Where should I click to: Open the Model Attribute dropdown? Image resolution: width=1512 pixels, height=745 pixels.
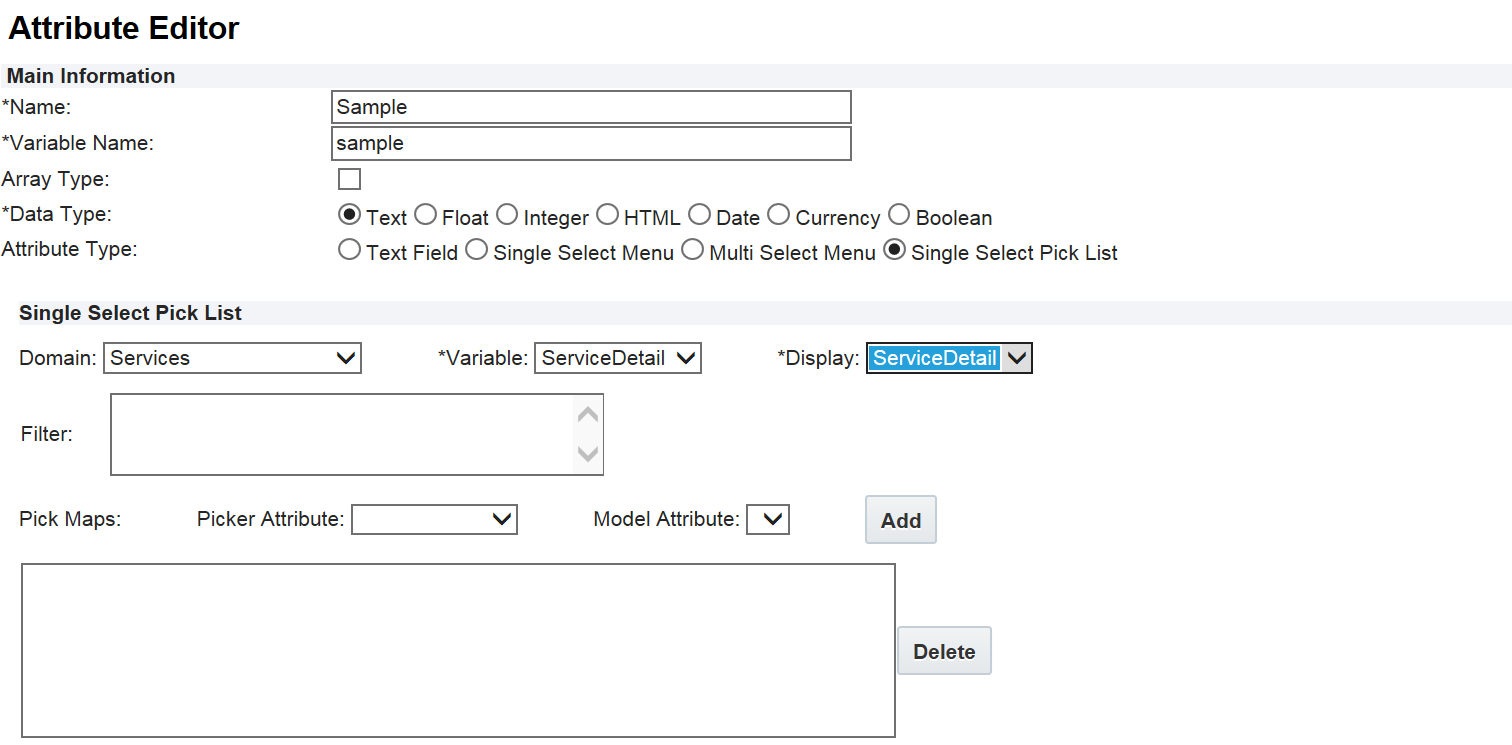point(768,519)
